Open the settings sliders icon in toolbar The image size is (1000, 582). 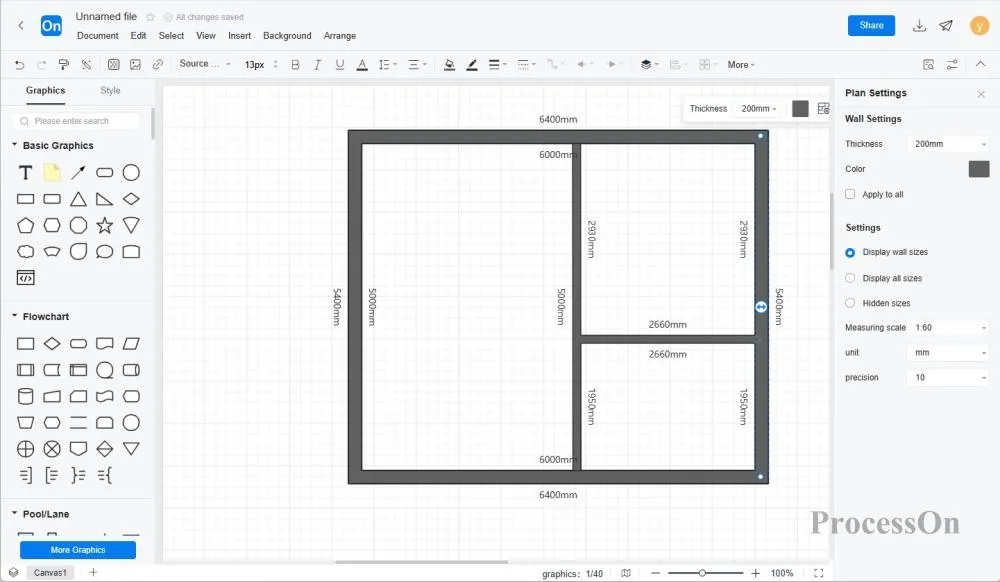[x=952, y=64]
